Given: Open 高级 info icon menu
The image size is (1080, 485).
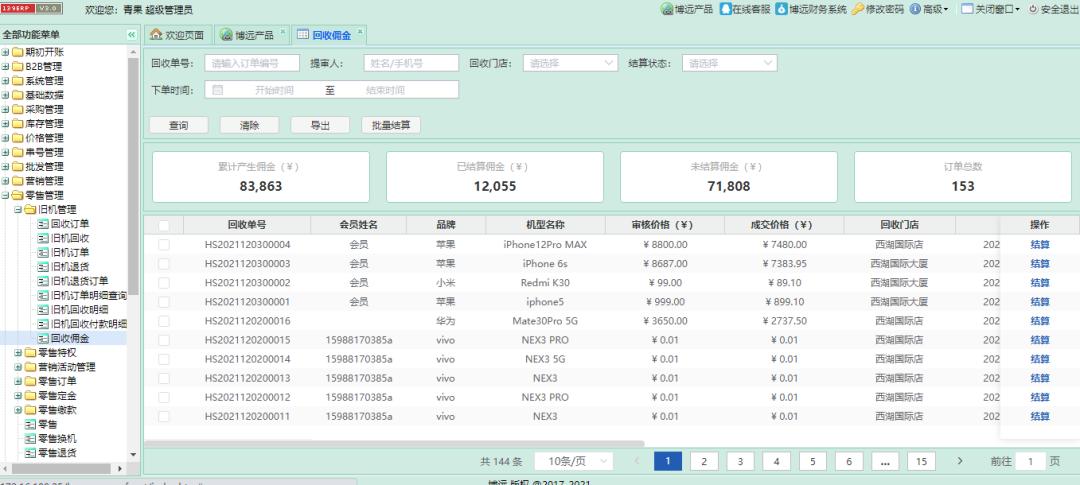Looking at the screenshot, I should [x=915, y=9].
